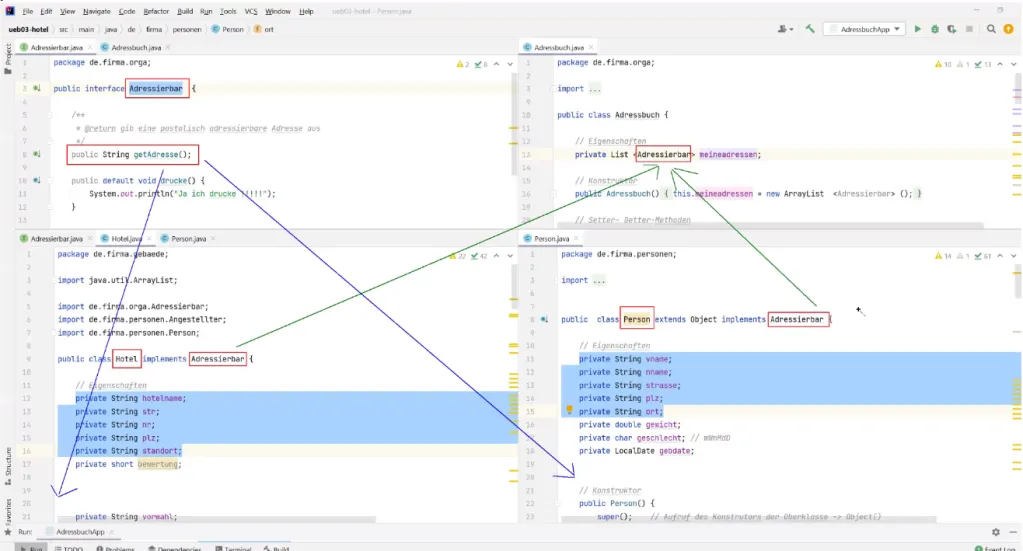Click gutter icon beside default void drucke()
This screenshot has height=551, width=1023.
tap(37, 180)
